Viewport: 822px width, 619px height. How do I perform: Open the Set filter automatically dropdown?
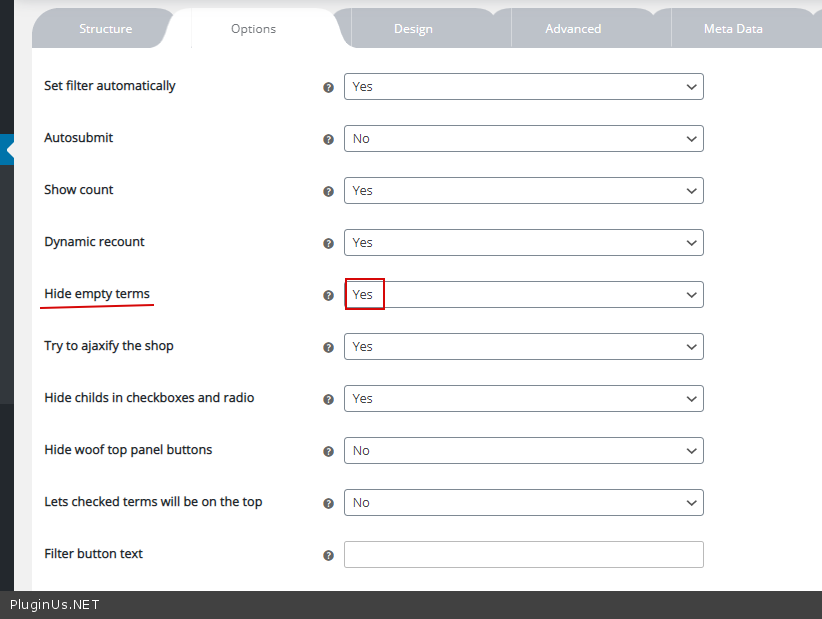pos(523,87)
